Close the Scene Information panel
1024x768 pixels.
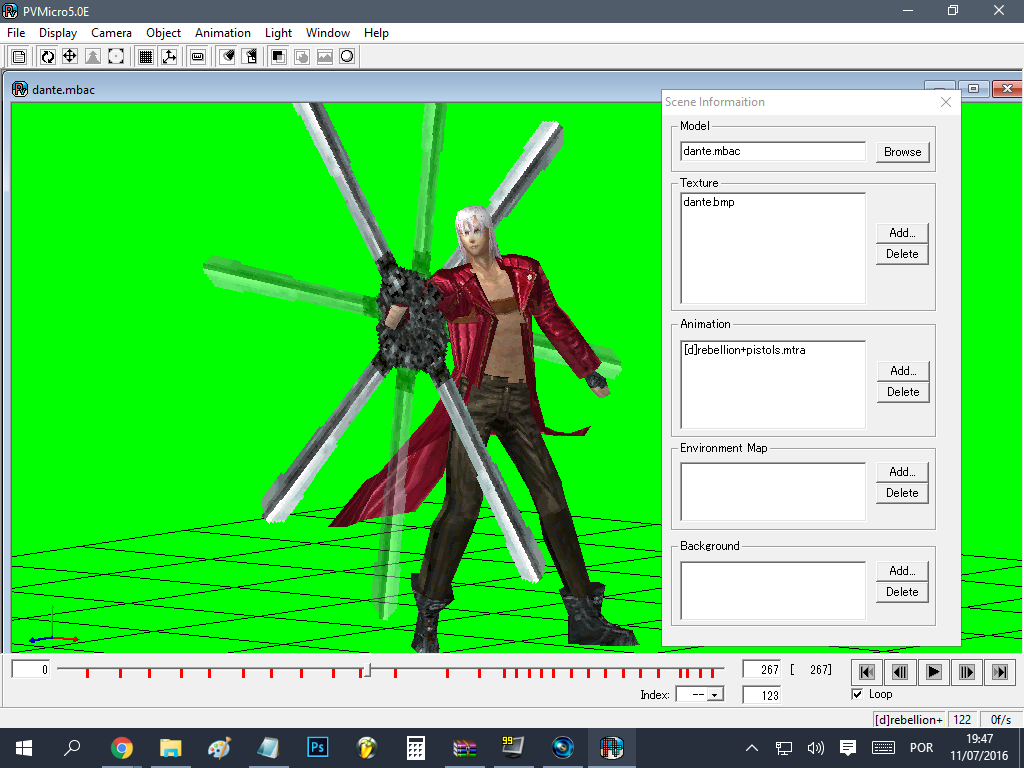(x=946, y=102)
